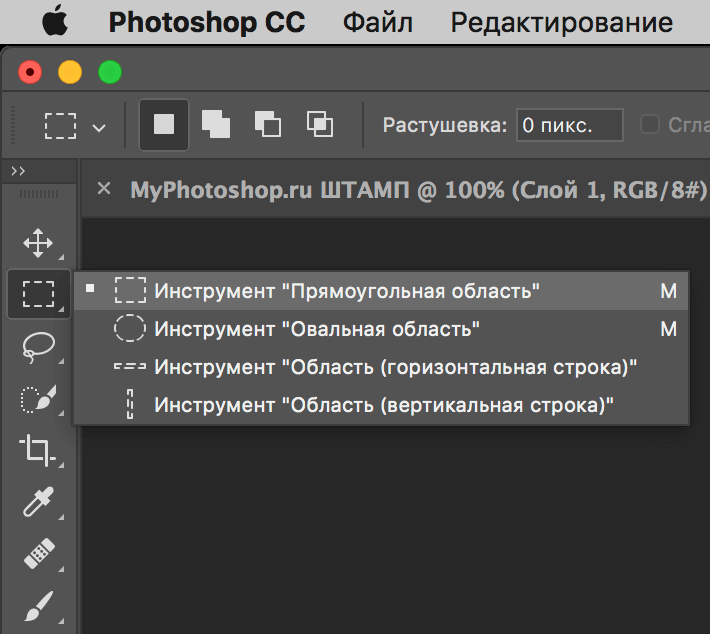Click the yellow minimize window button
This screenshot has width=710, height=634.
click(x=70, y=72)
